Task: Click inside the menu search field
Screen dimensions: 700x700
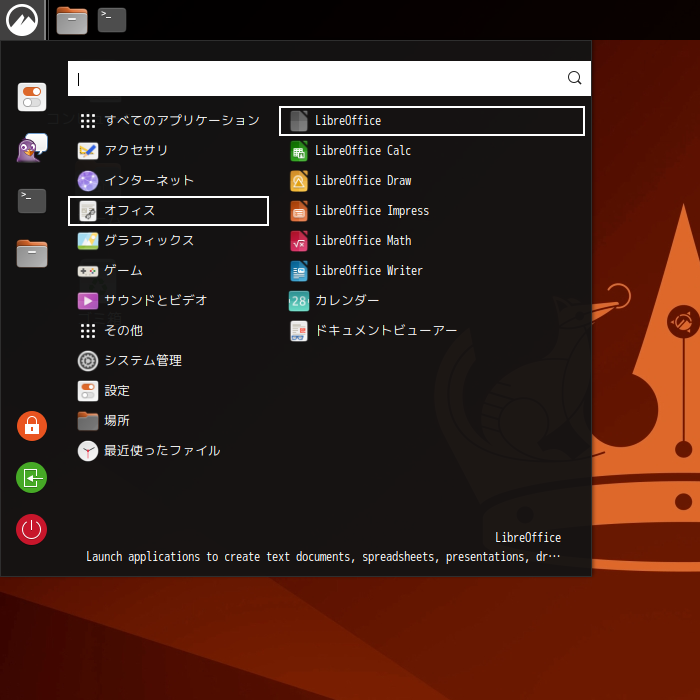Action: (329, 79)
